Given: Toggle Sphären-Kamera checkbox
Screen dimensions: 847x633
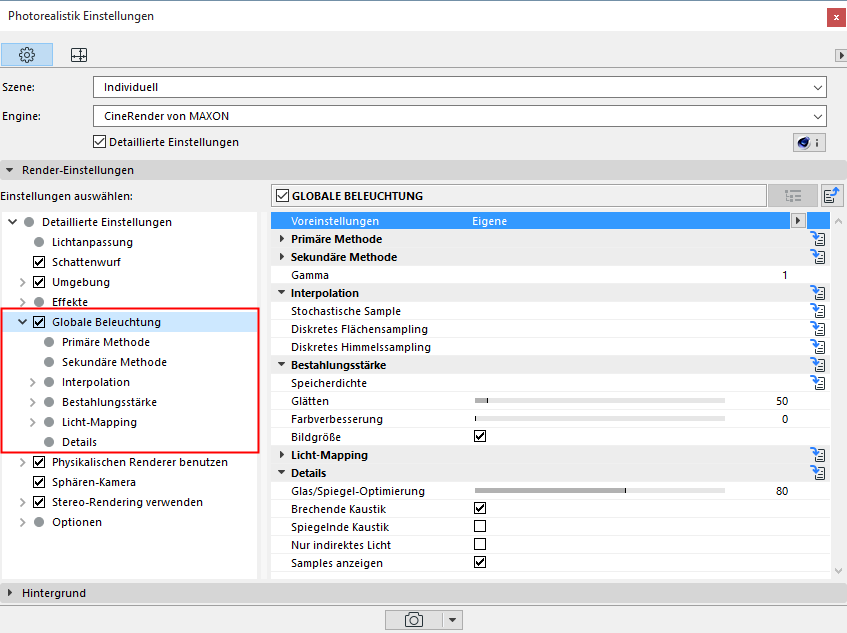Looking at the screenshot, I should coord(39,482).
